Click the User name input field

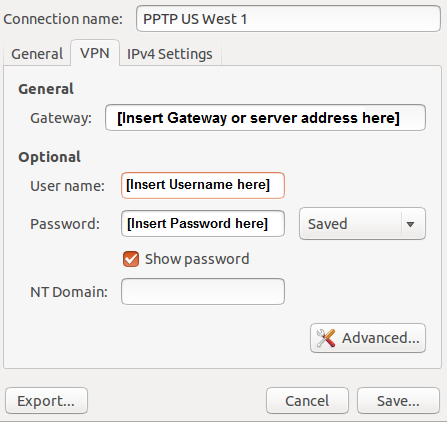click(x=203, y=185)
